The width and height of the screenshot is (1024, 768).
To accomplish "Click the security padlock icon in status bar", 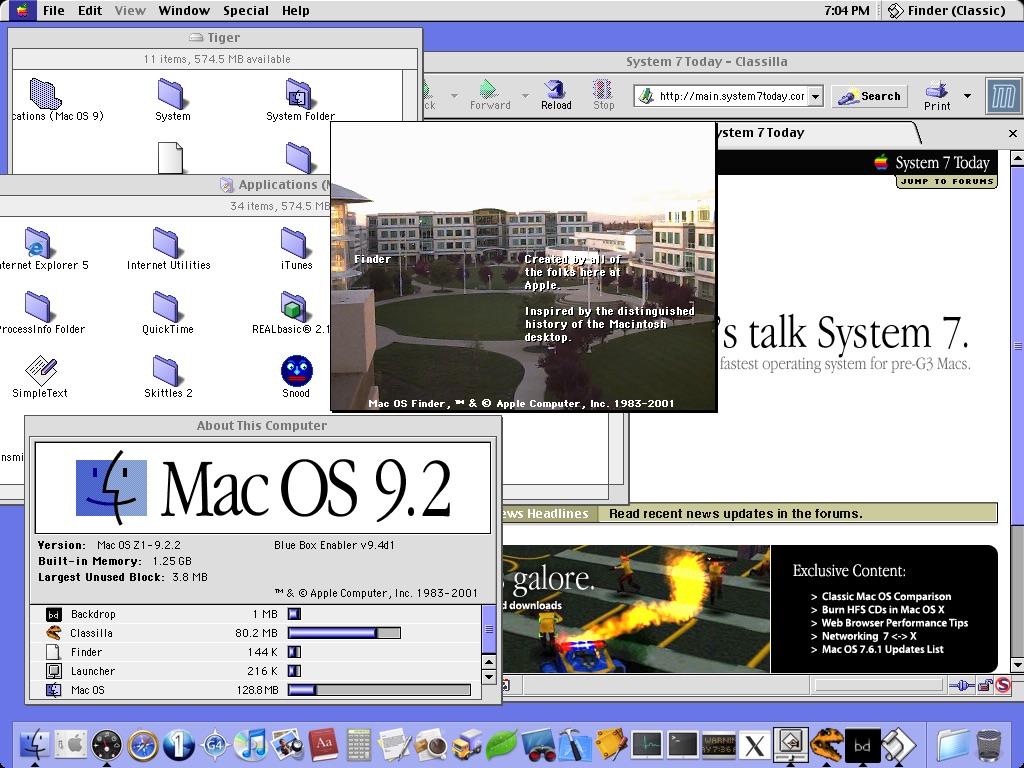I will pyautogui.click(x=985, y=685).
